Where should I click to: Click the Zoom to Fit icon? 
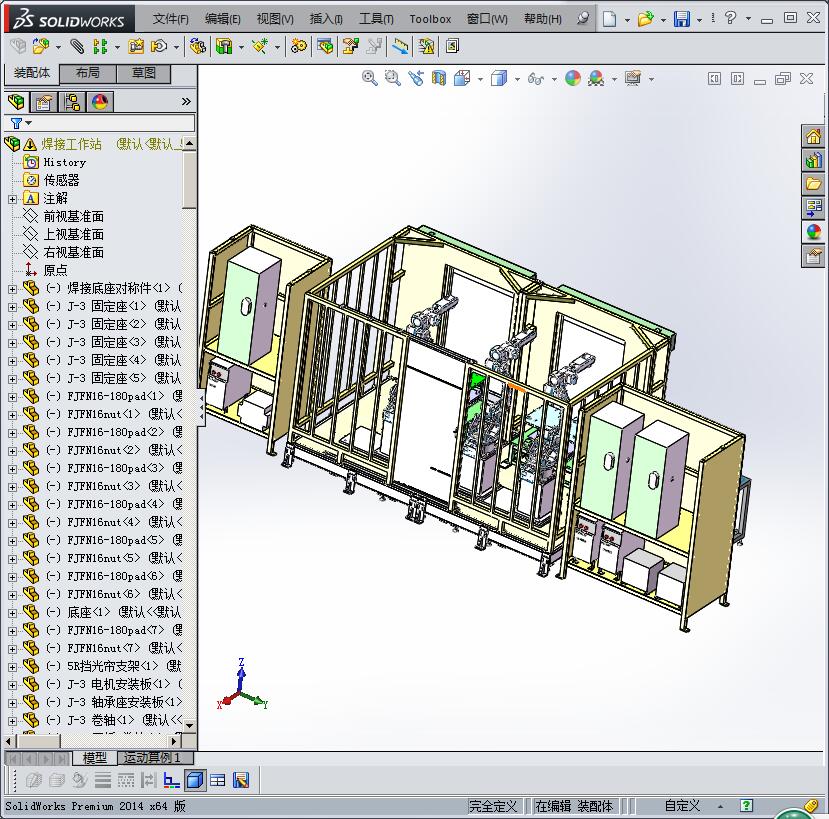[370, 79]
